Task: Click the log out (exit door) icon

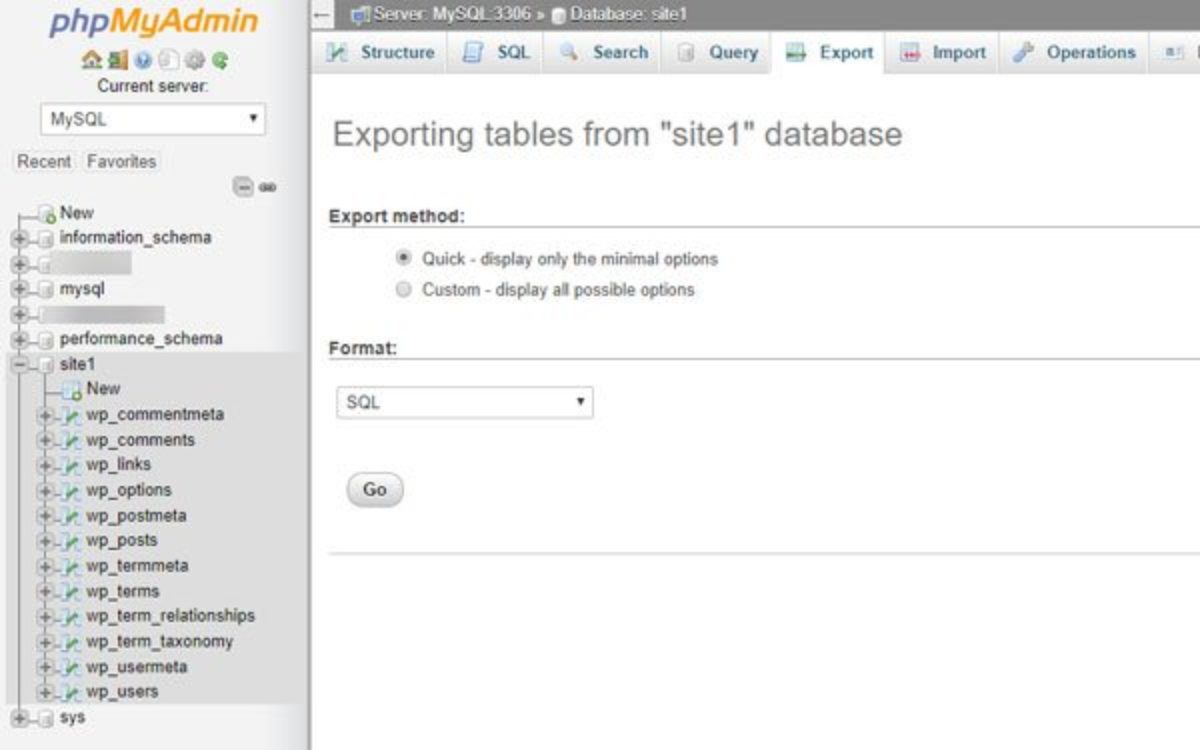Action: (x=118, y=60)
